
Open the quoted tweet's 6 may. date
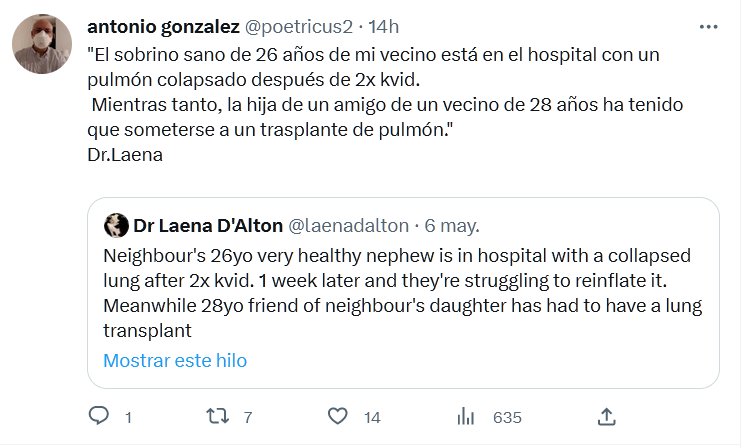click(x=452, y=223)
